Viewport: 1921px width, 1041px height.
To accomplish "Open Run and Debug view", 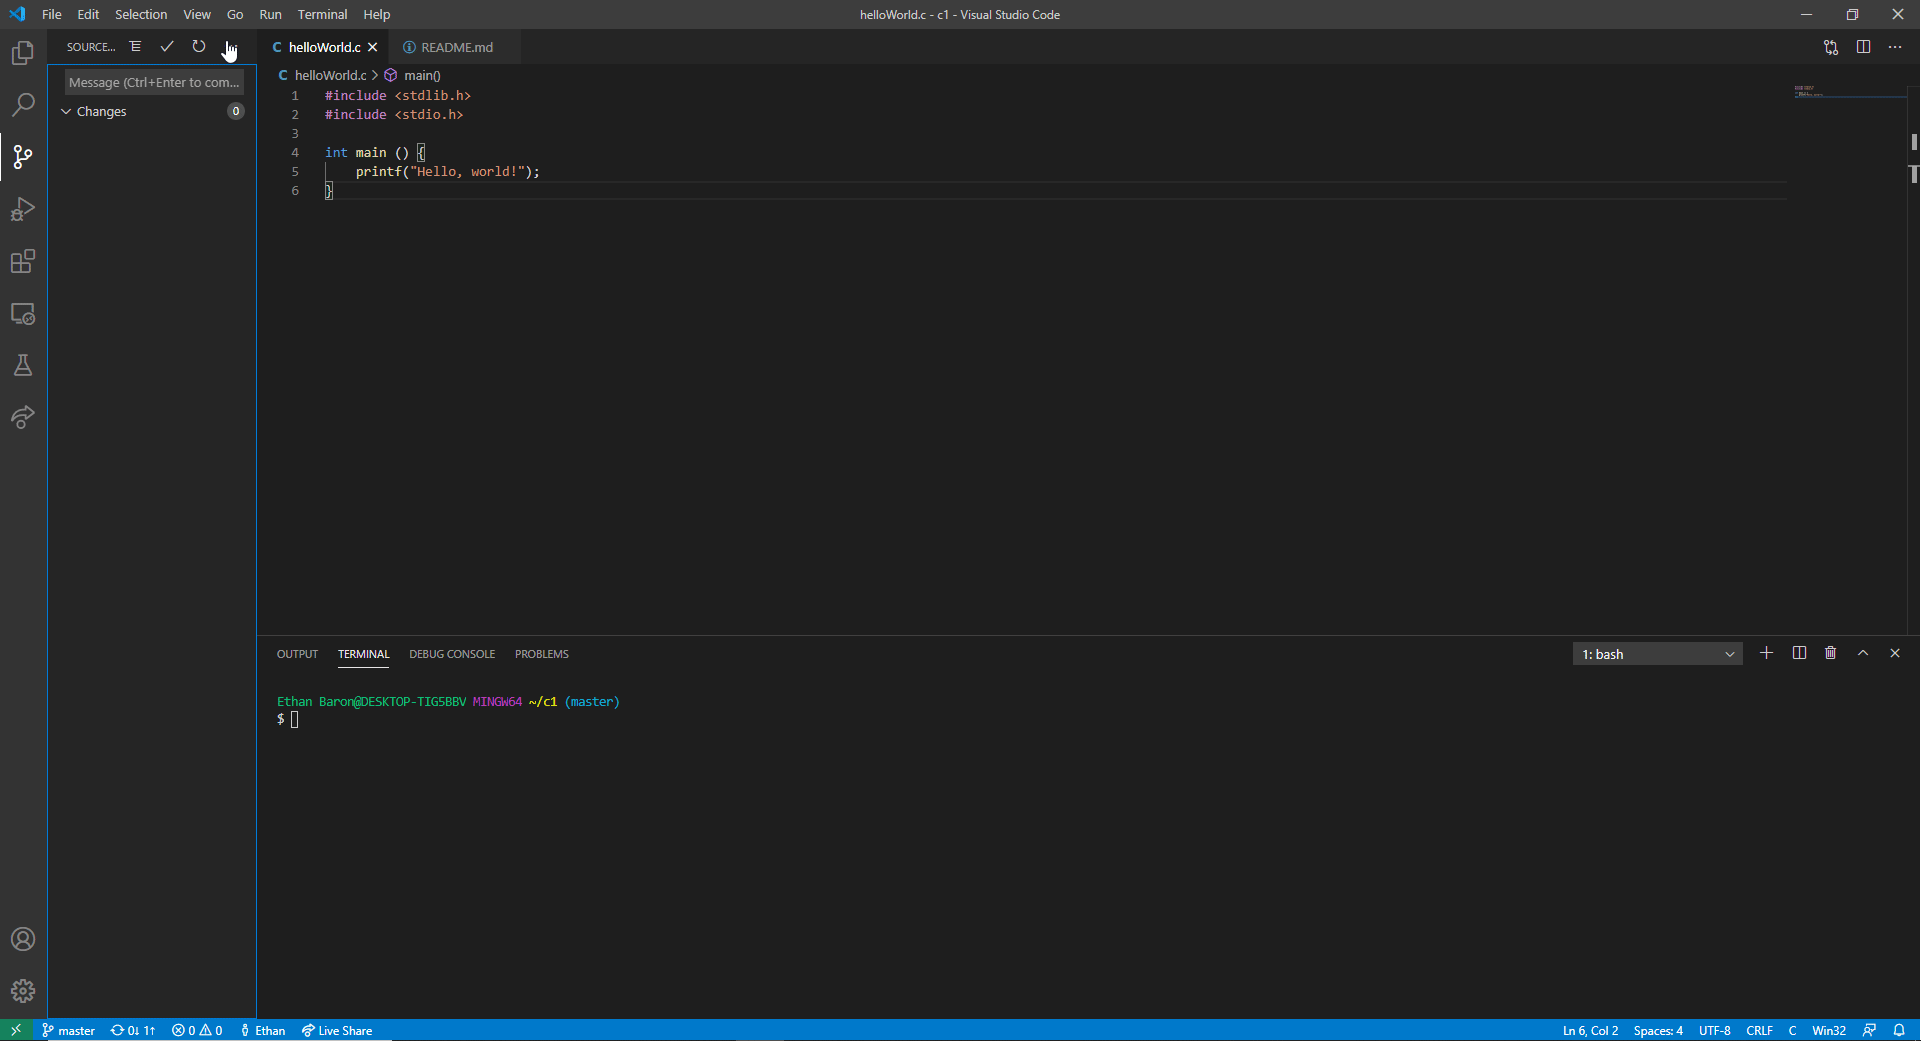I will pyautogui.click(x=23, y=209).
